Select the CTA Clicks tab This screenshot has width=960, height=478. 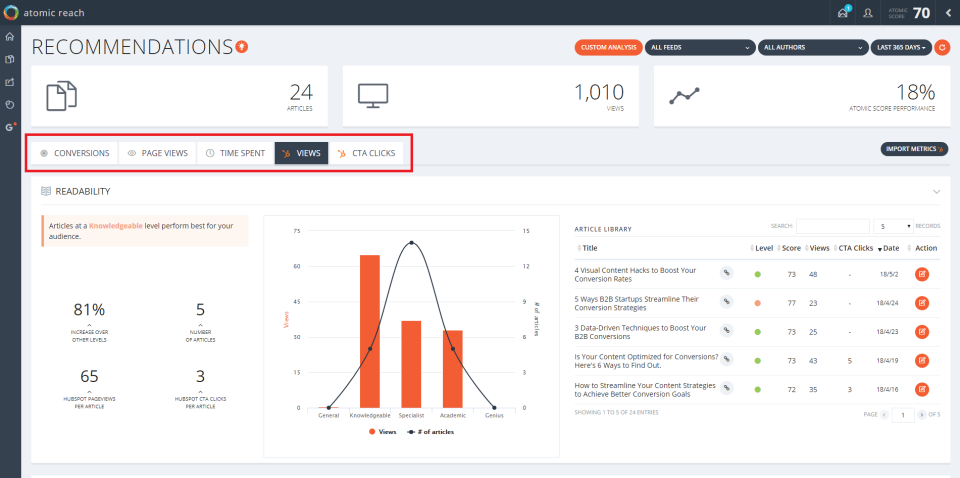pyautogui.click(x=367, y=154)
